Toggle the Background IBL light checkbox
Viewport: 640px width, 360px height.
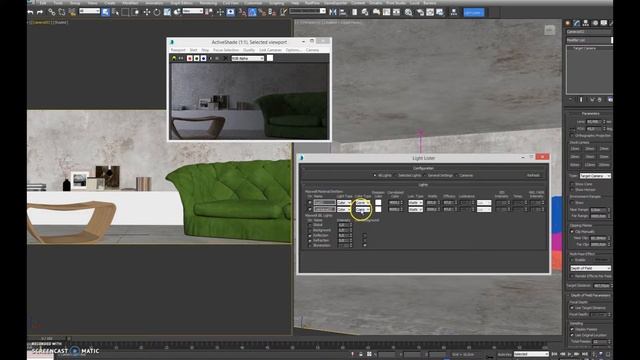click(309, 230)
